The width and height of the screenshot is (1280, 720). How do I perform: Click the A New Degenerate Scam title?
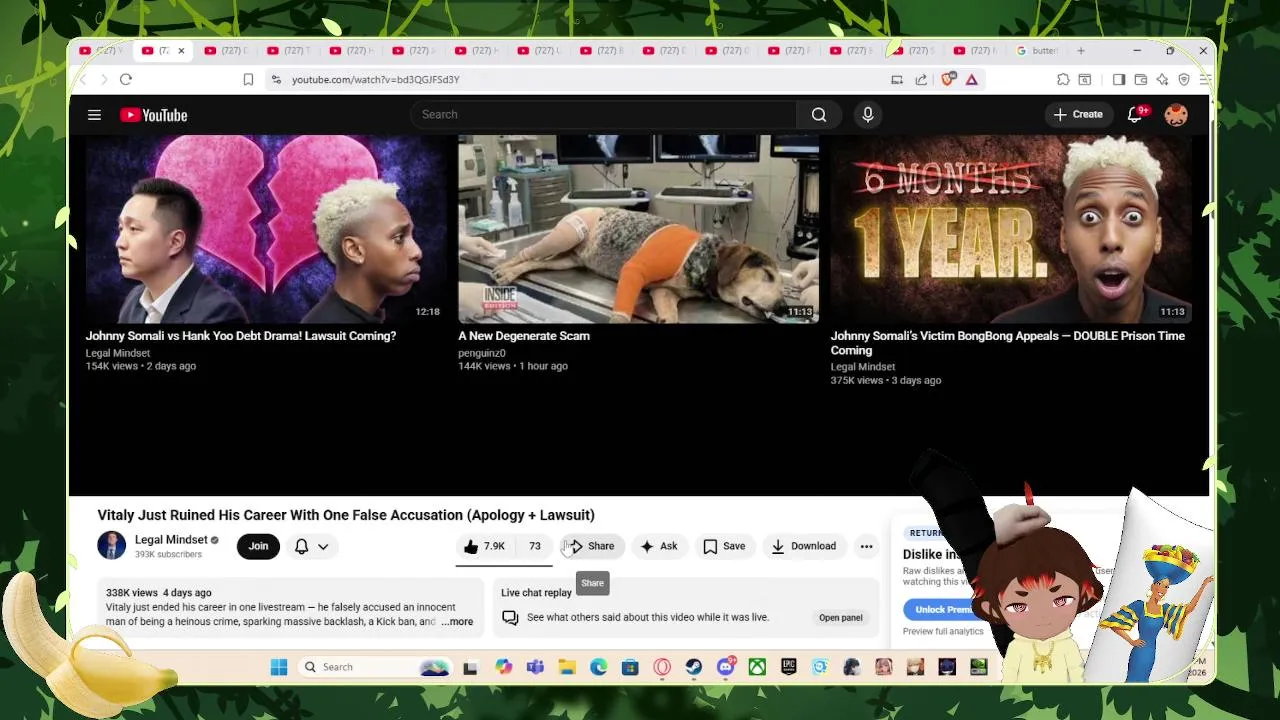524,336
